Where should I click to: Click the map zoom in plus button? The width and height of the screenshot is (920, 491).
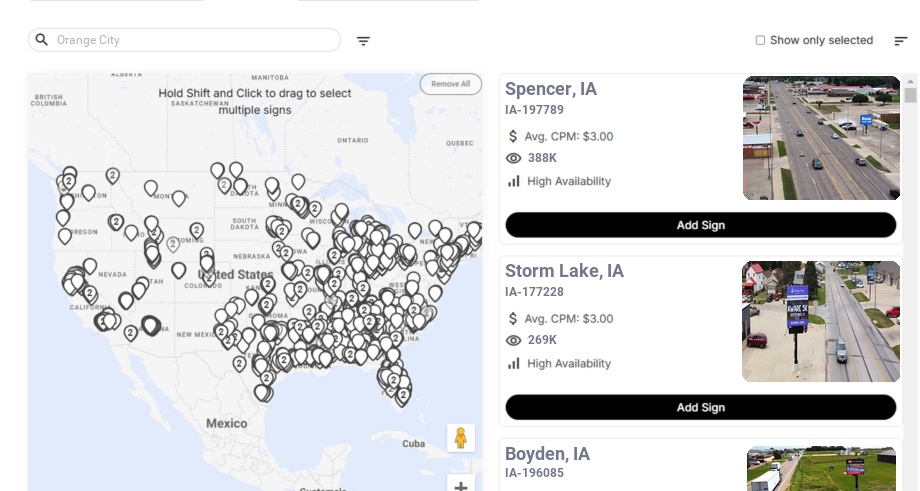460,486
